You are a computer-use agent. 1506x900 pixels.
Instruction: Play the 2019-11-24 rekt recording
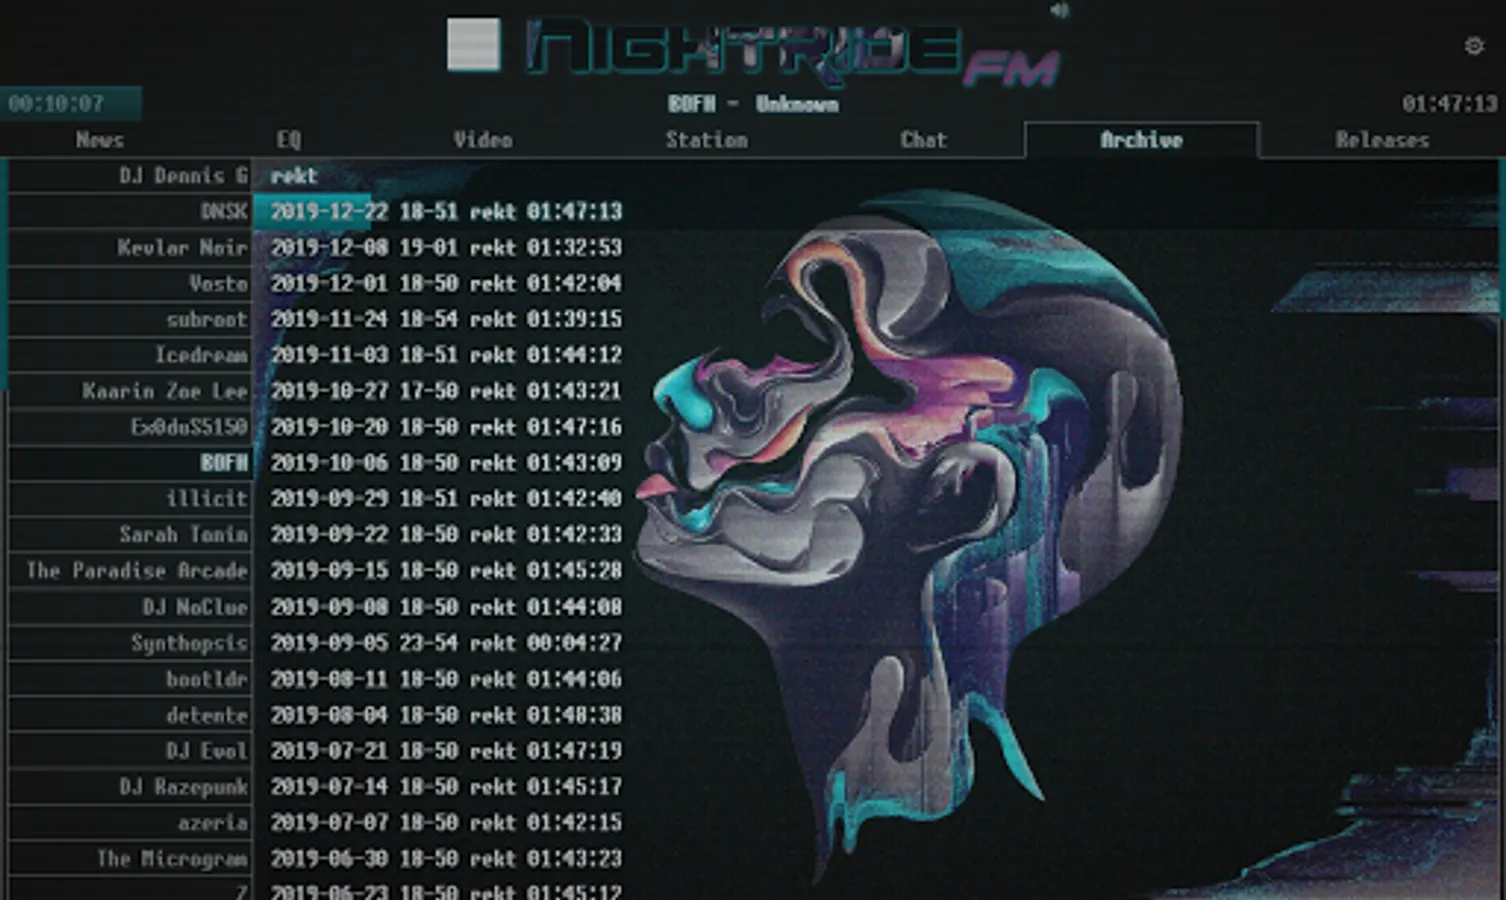coord(446,319)
